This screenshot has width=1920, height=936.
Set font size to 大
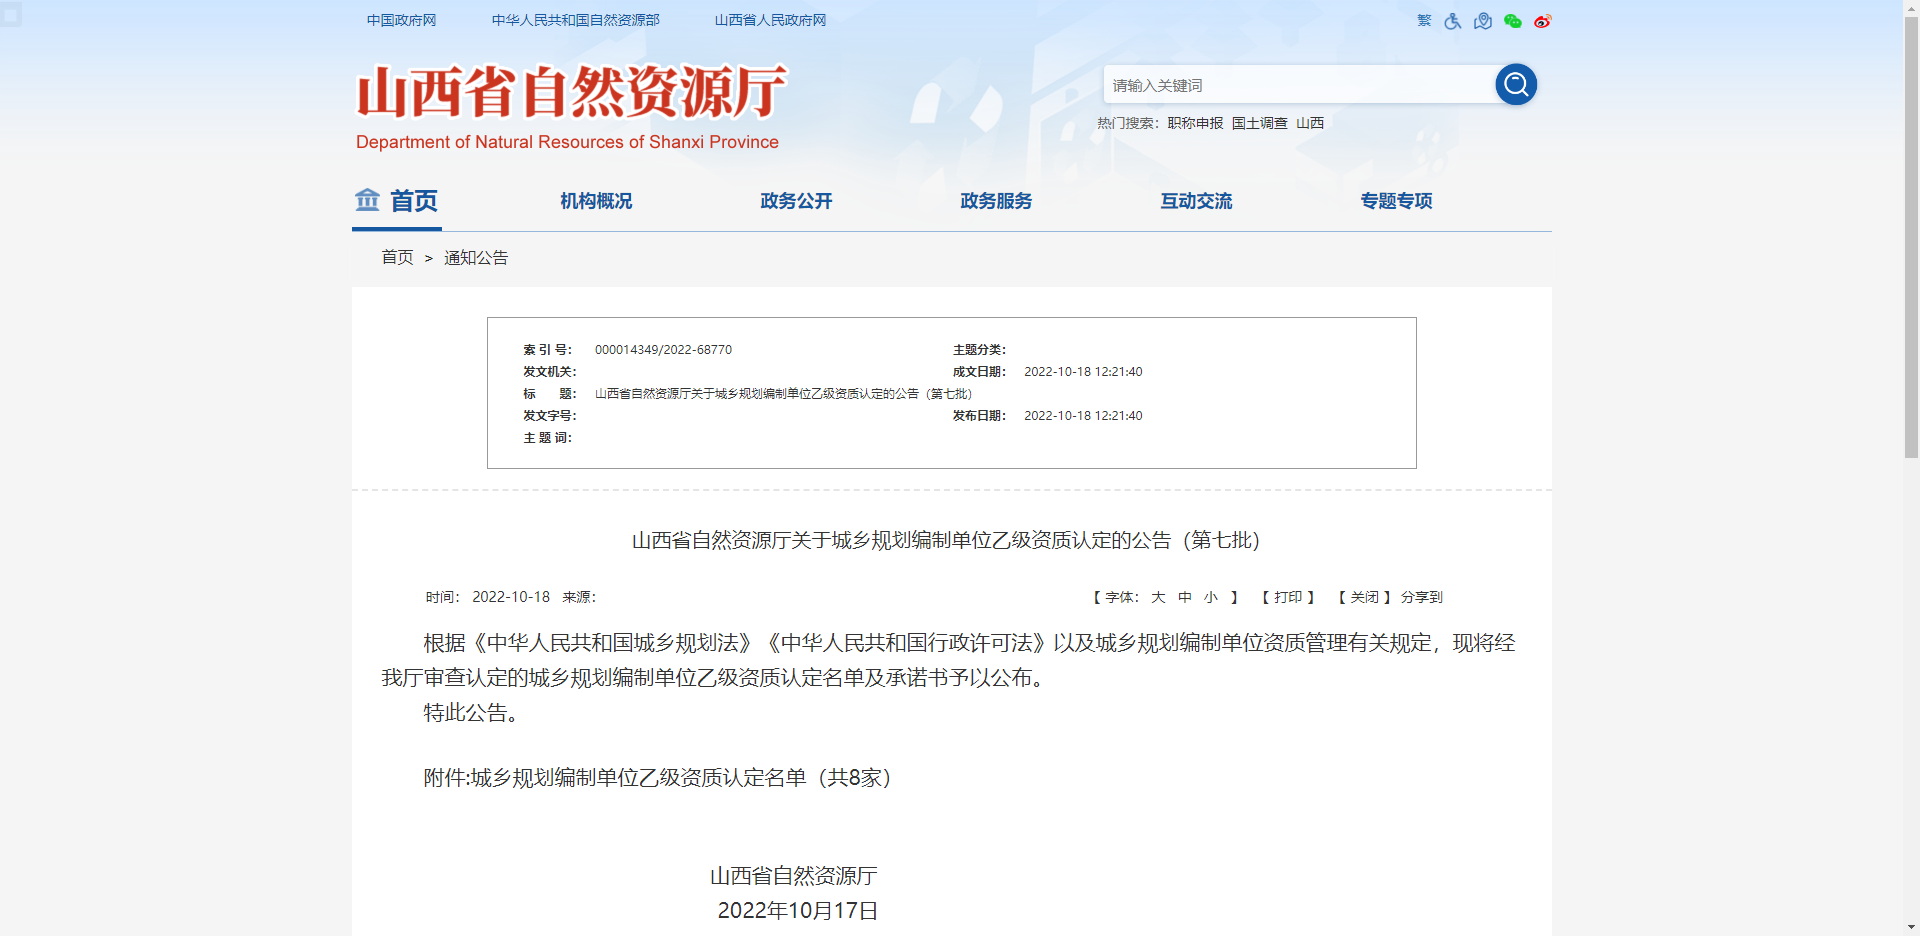tap(1158, 597)
